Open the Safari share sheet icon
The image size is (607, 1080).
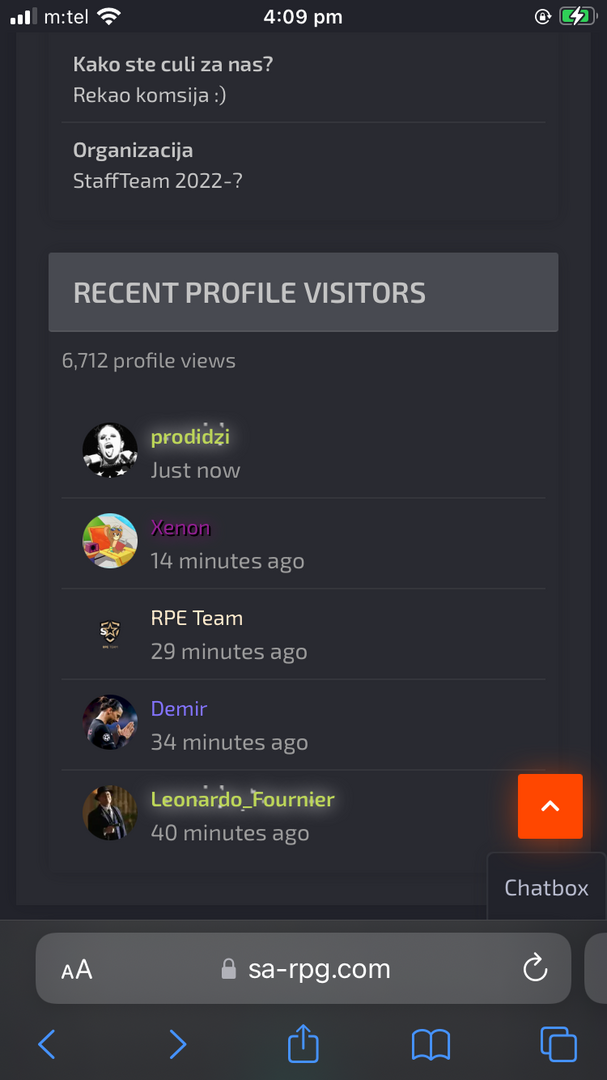(303, 1043)
